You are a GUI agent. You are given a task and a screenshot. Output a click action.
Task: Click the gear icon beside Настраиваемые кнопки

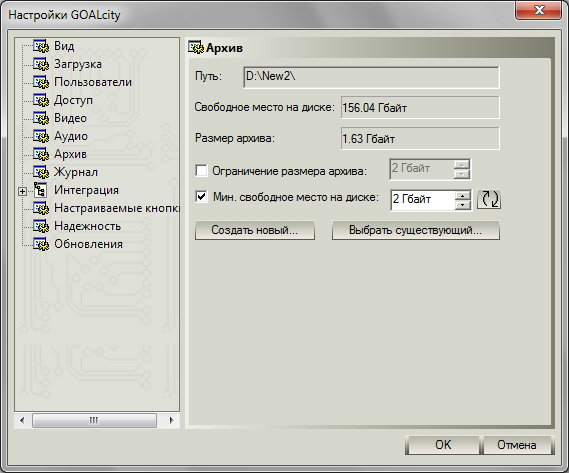(41, 208)
